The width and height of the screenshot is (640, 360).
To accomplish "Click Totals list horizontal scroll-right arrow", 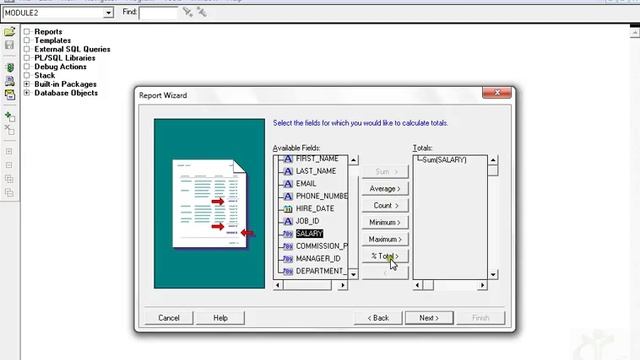I will (x=482, y=285).
